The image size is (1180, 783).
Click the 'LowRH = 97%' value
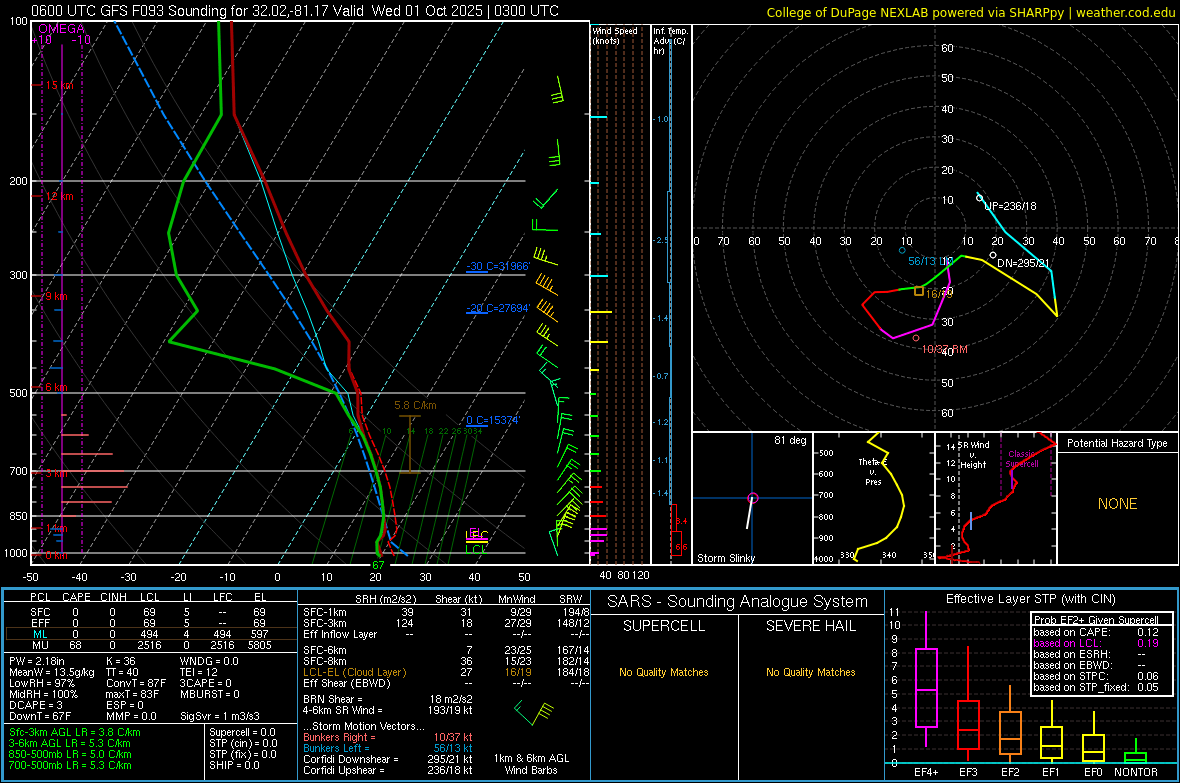(x=41, y=684)
